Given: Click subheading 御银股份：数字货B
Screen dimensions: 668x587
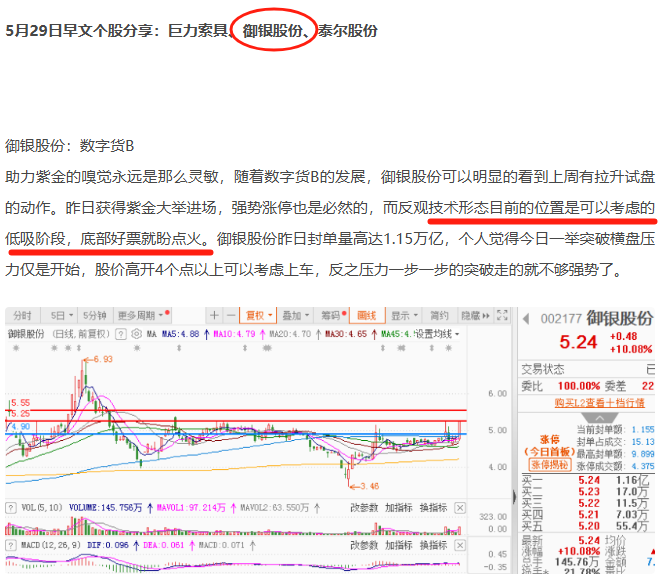Looking at the screenshot, I should tap(69, 146).
